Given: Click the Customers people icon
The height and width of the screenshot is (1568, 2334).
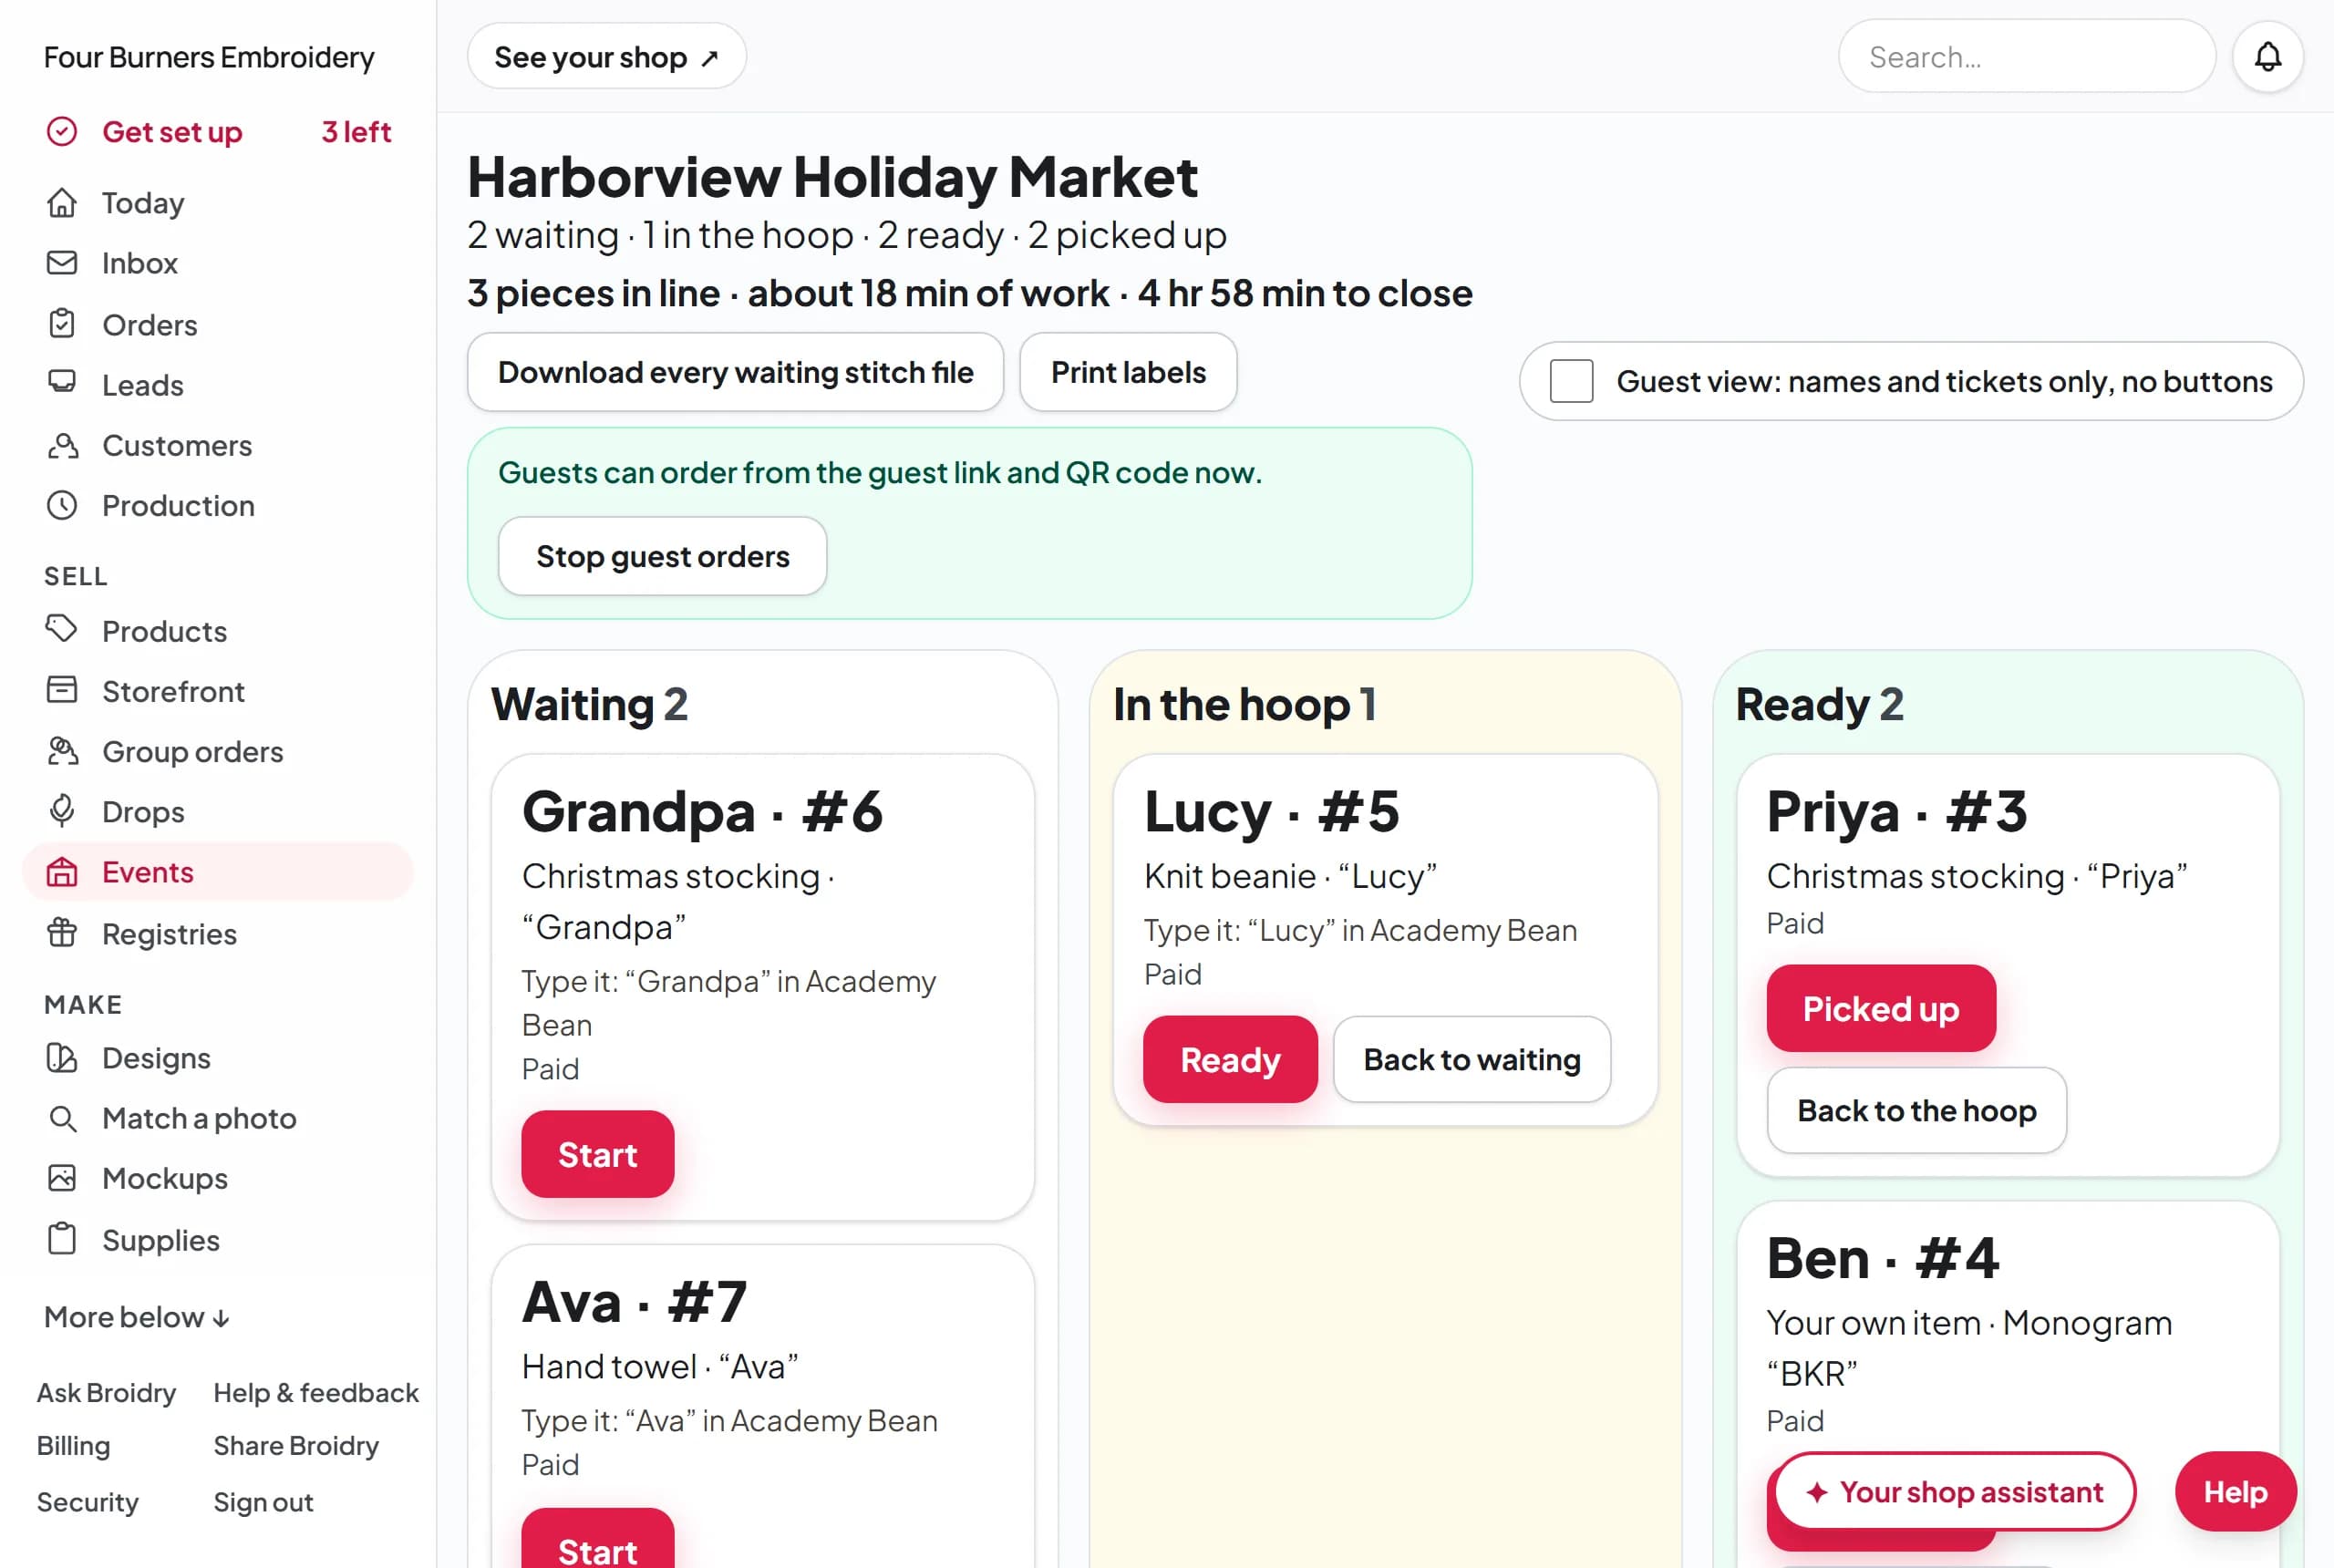Looking at the screenshot, I should click(x=62, y=445).
